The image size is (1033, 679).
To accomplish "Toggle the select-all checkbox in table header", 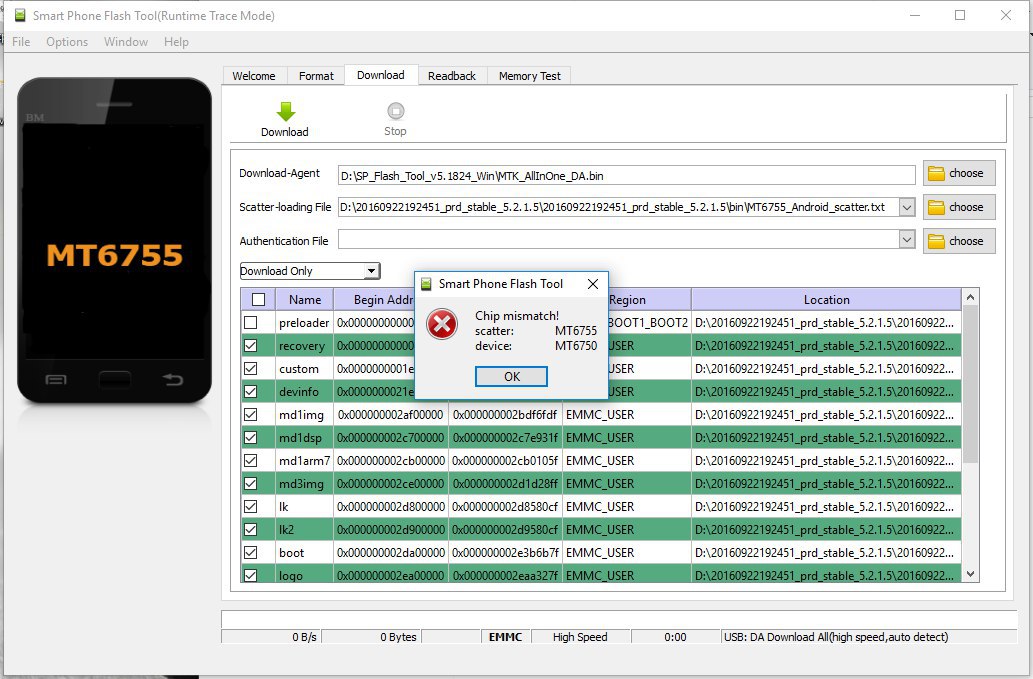I will tap(258, 300).
